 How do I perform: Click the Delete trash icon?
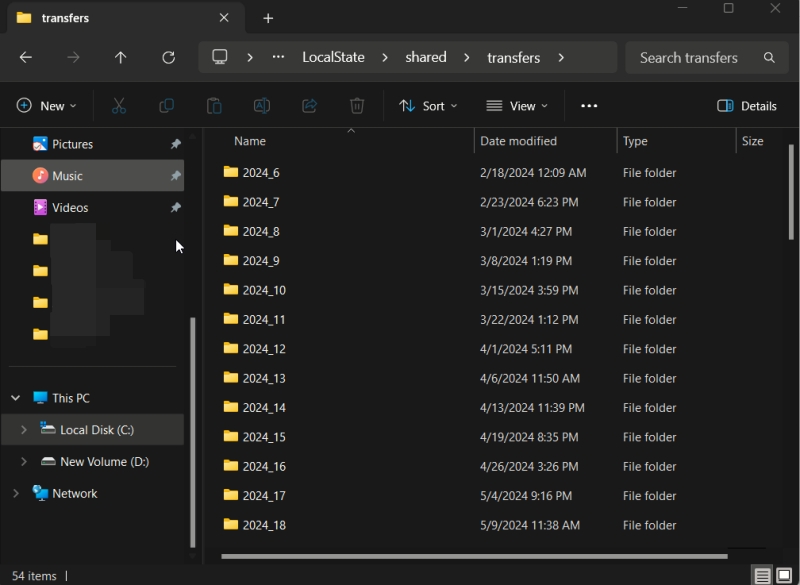[356, 105]
